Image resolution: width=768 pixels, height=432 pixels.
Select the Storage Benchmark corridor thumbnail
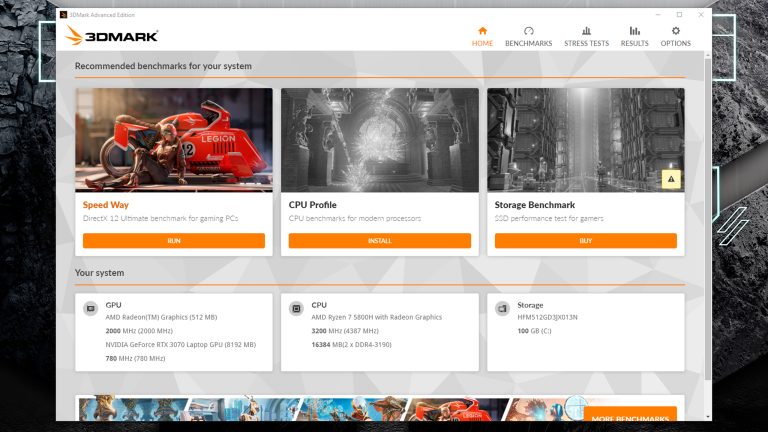coord(586,140)
